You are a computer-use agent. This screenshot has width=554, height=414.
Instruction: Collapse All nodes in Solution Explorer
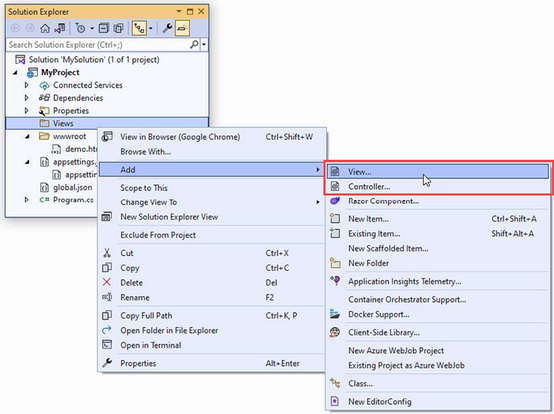[104, 28]
